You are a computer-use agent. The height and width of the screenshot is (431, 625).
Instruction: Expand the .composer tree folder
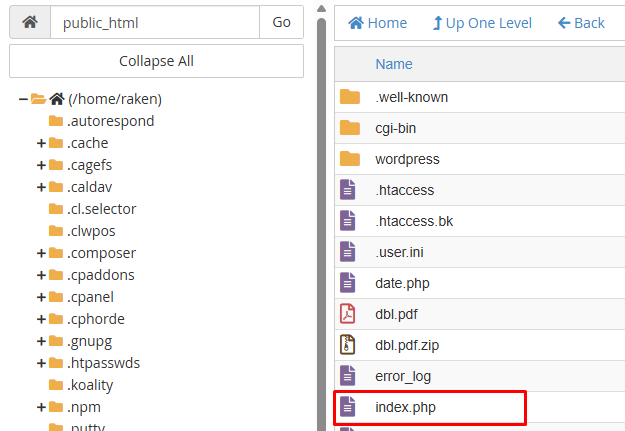pos(41,253)
